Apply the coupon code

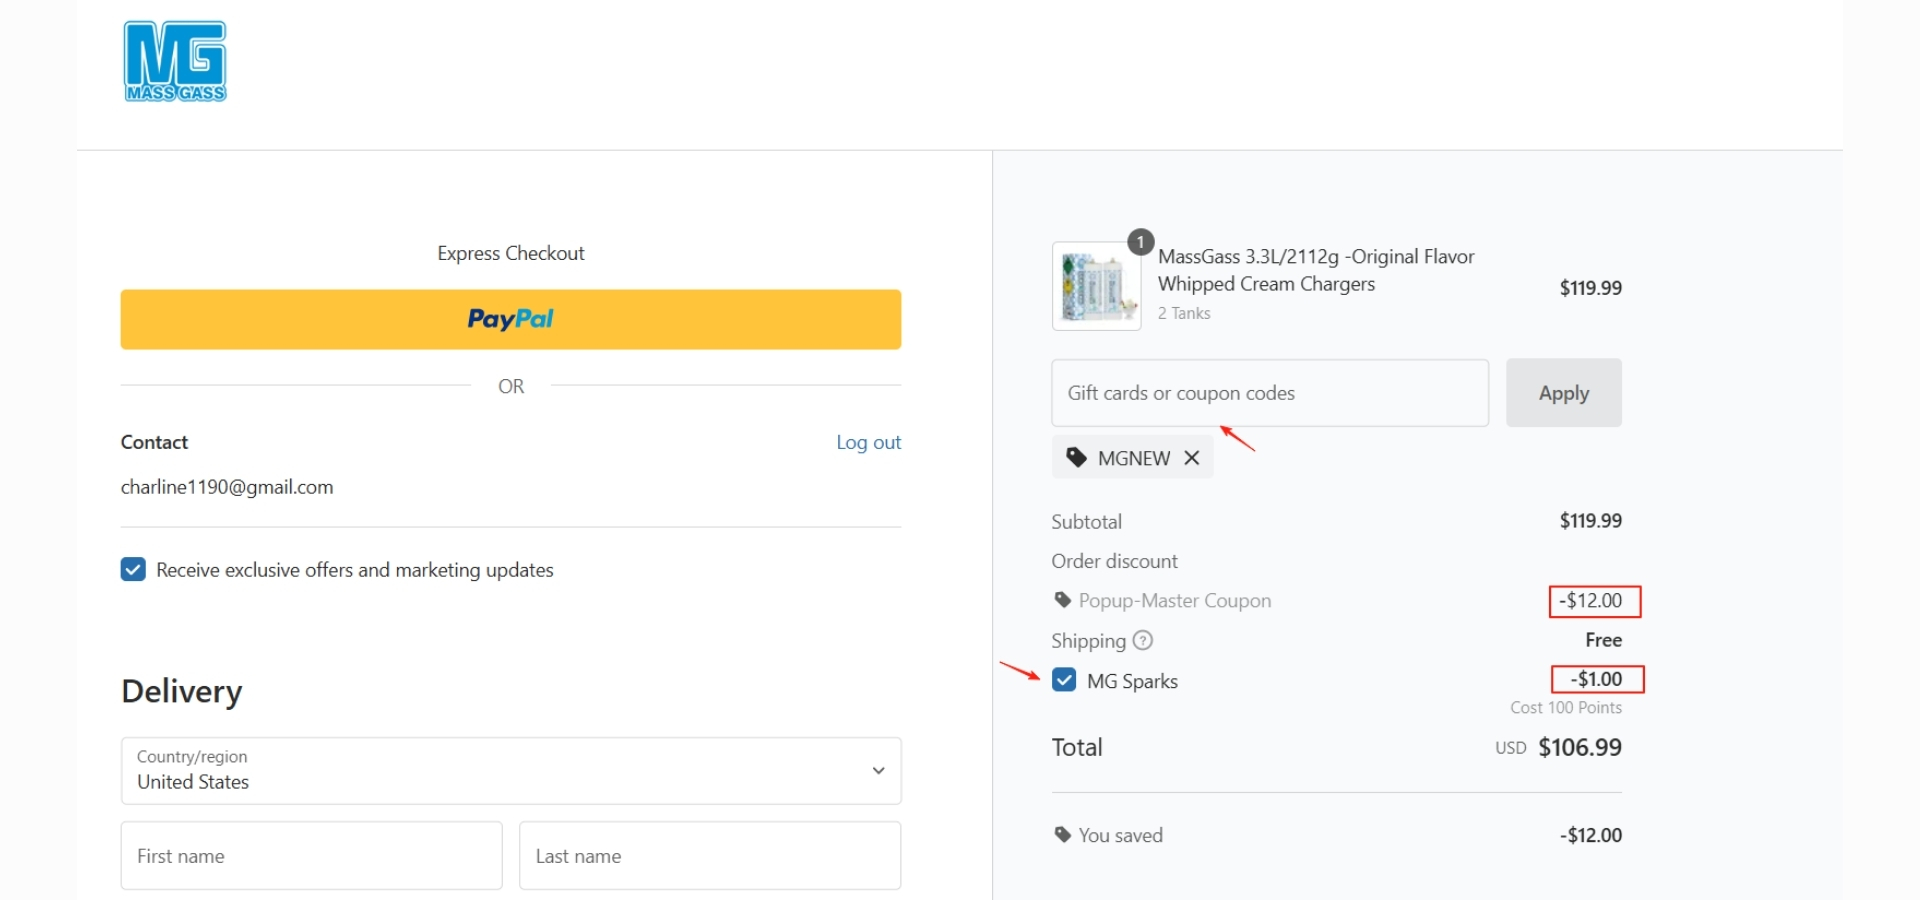click(x=1564, y=393)
